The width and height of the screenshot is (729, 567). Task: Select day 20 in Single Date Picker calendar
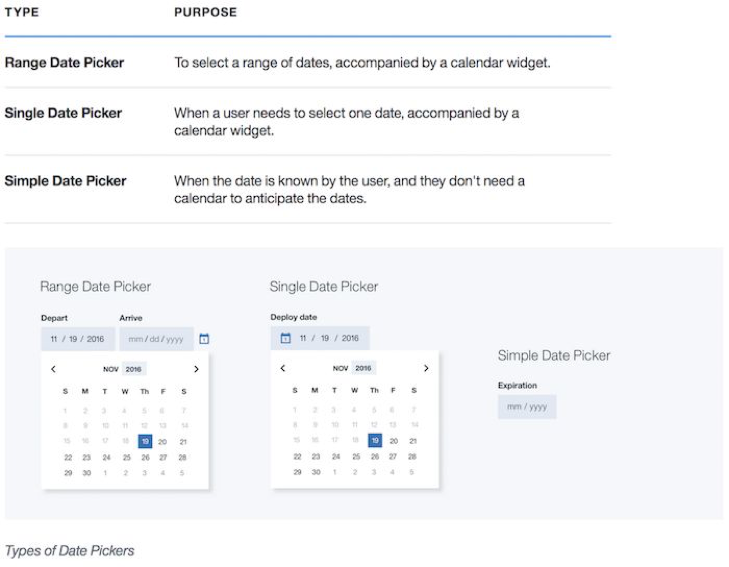(394, 441)
